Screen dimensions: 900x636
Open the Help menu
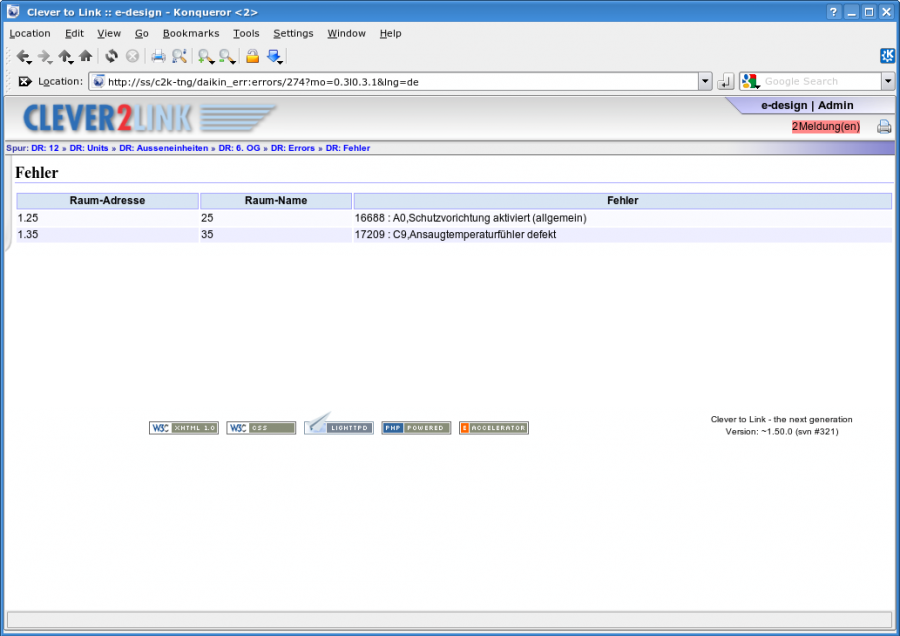(390, 33)
